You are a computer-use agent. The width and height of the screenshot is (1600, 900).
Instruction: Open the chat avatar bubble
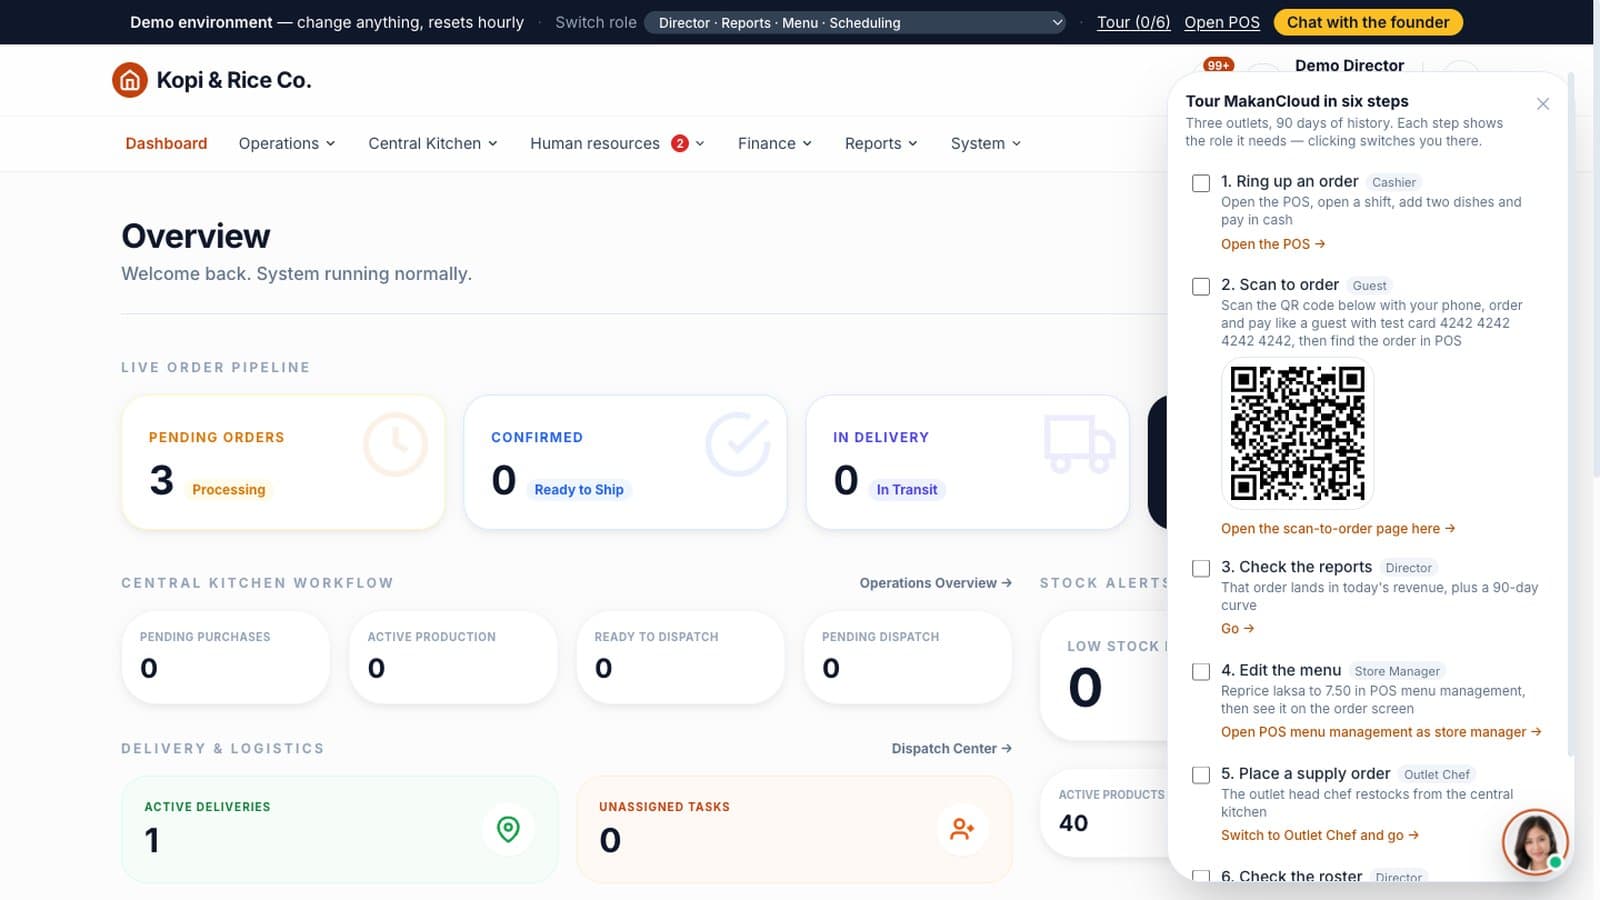[1535, 842]
